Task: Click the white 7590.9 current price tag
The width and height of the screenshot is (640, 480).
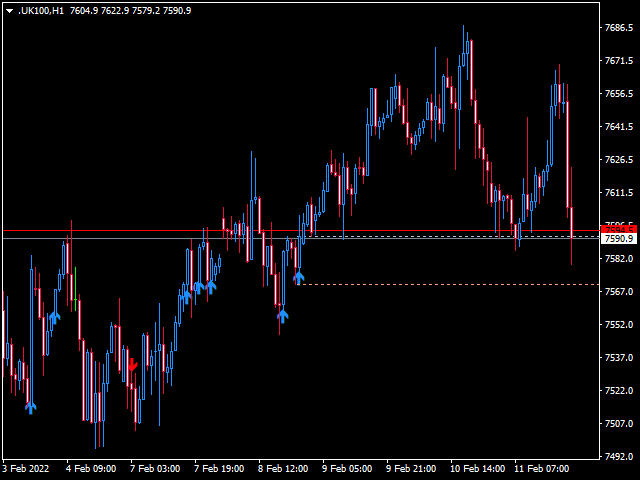Action: [619, 238]
